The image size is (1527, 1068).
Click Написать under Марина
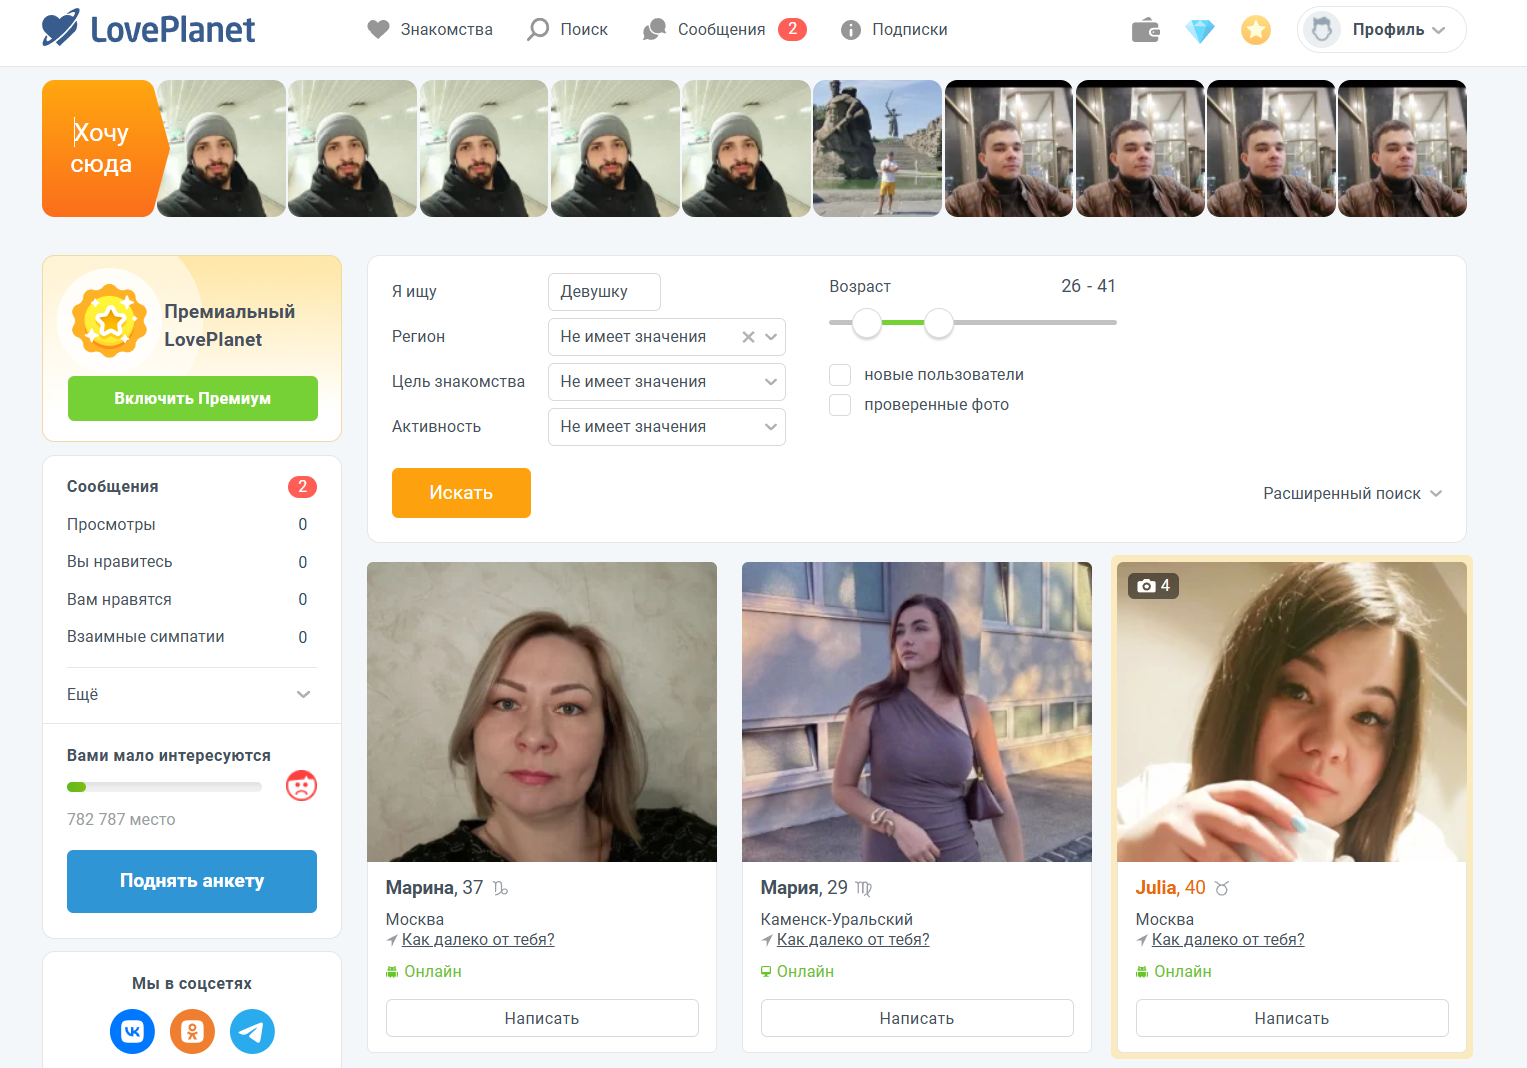542,1018
